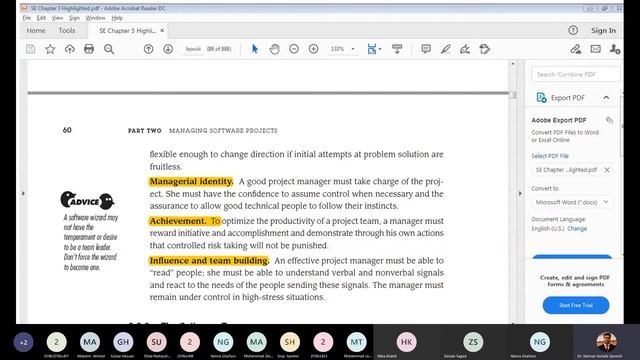The height and width of the screenshot is (360, 640).
Task: Switch to the Tools tab
Action: [x=67, y=31]
